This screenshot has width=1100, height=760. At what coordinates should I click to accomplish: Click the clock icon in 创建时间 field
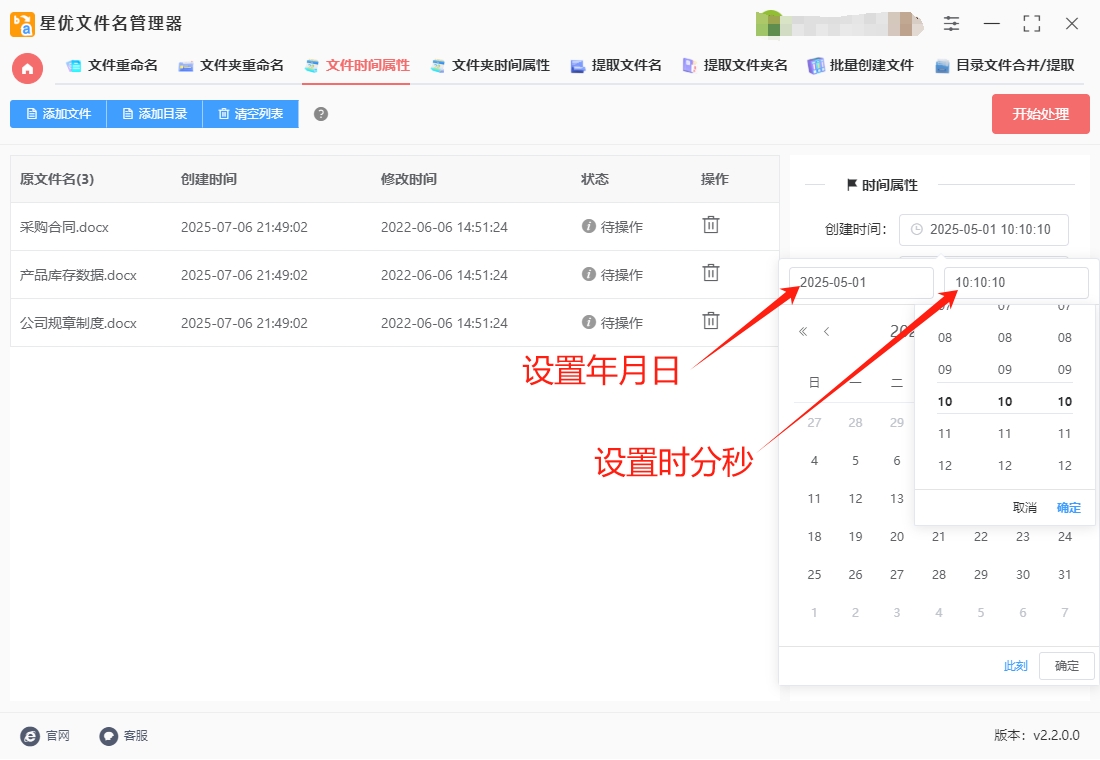[x=916, y=229]
